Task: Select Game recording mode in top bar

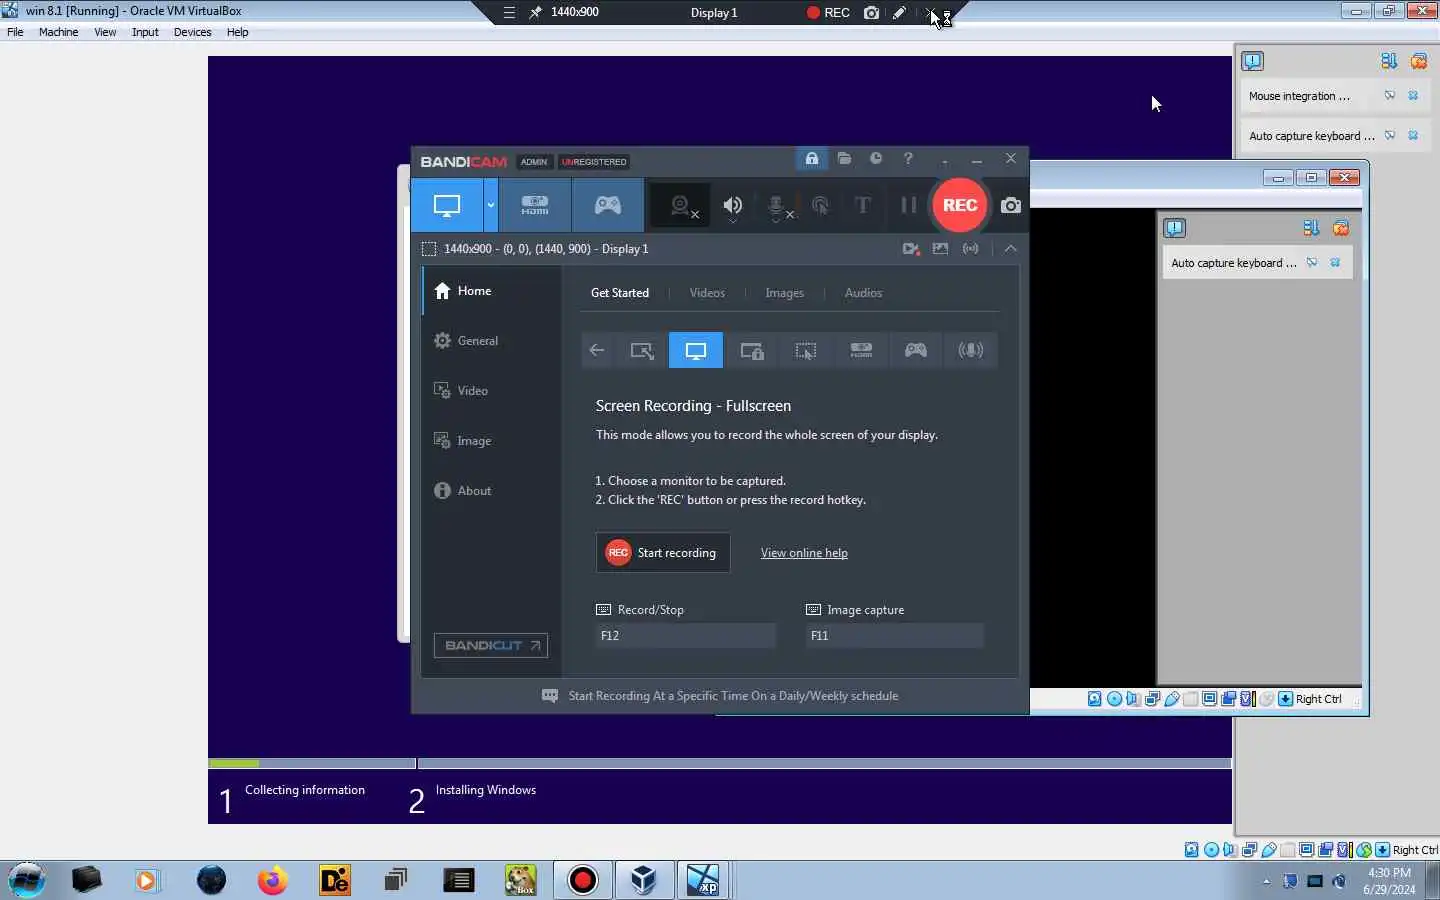Action: (608, 205)
